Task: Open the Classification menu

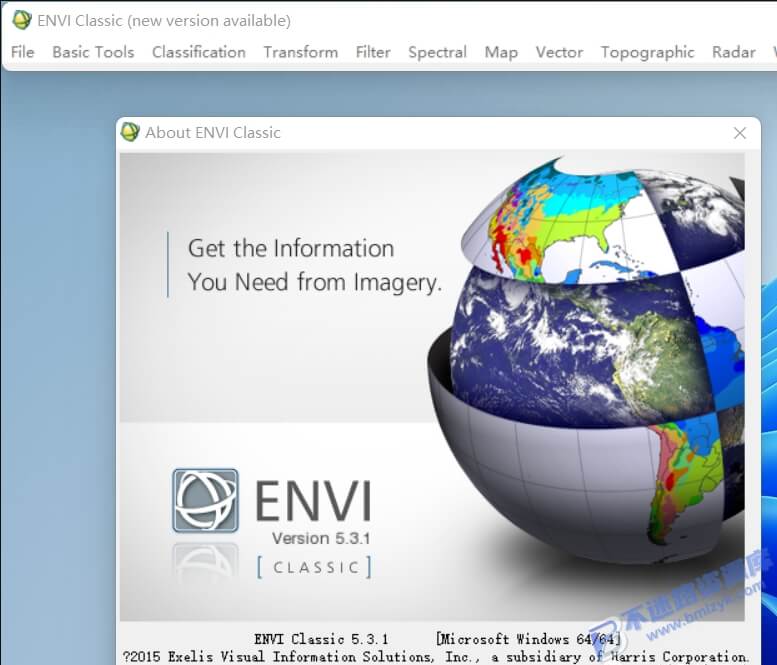Action: coord(199,52)
